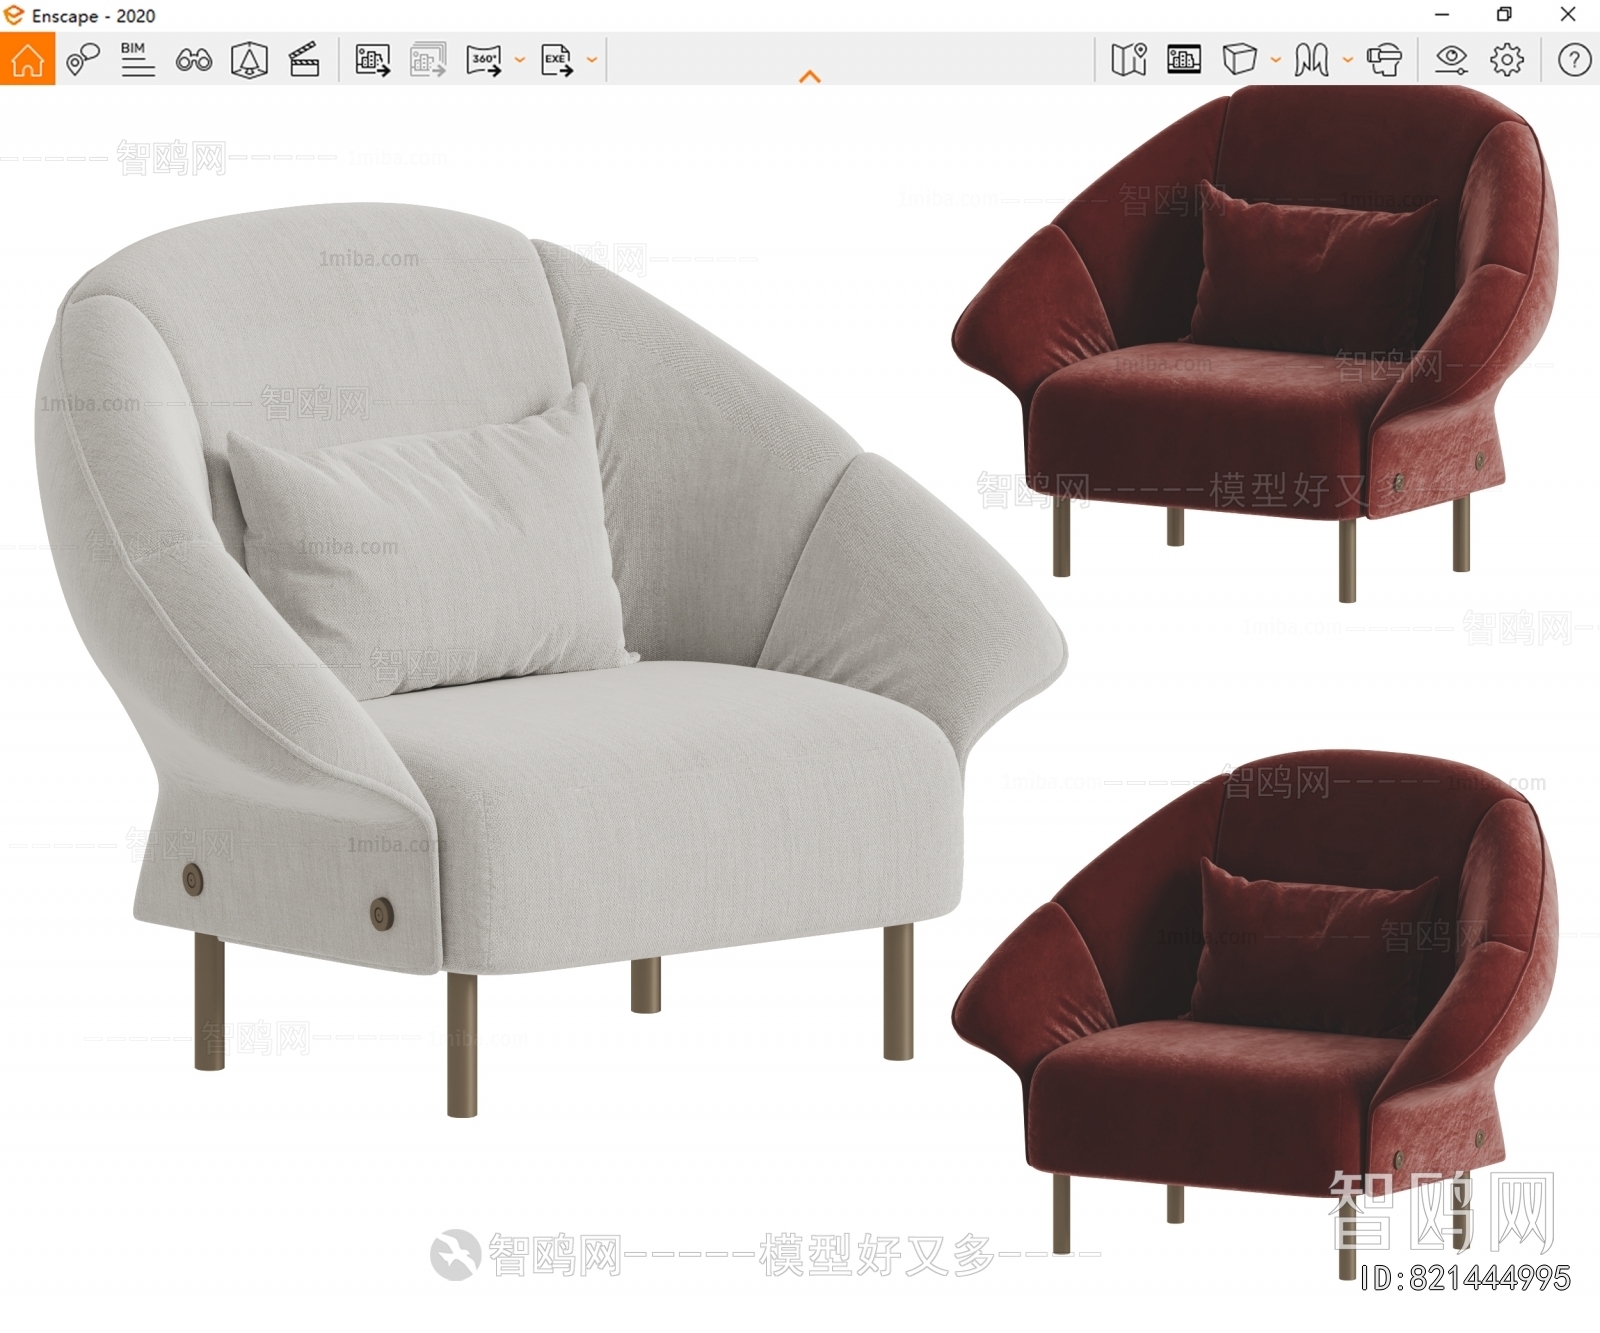Viewport: 1600px width, 1333px height.
Task: Expand the 360 panorama dropdown arrow
Action: [520, 60]
